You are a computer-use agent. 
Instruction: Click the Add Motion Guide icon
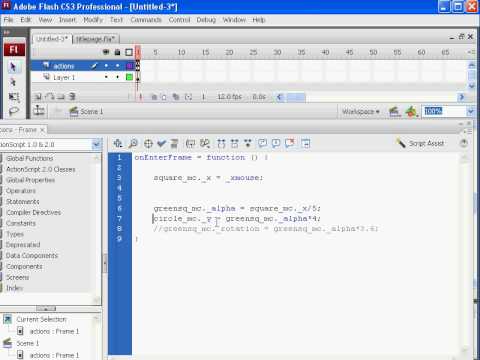click(x=50, y=97)
